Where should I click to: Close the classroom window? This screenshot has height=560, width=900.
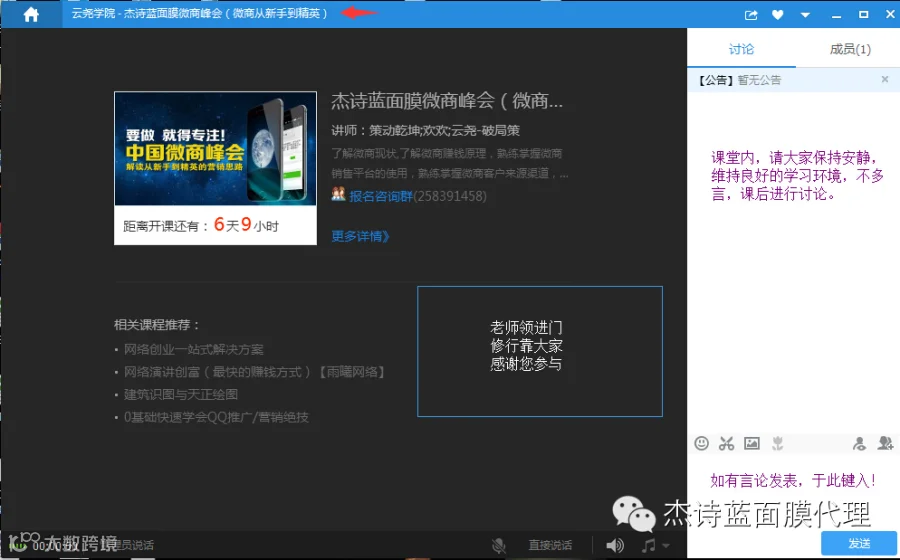(x=890, y=15)
